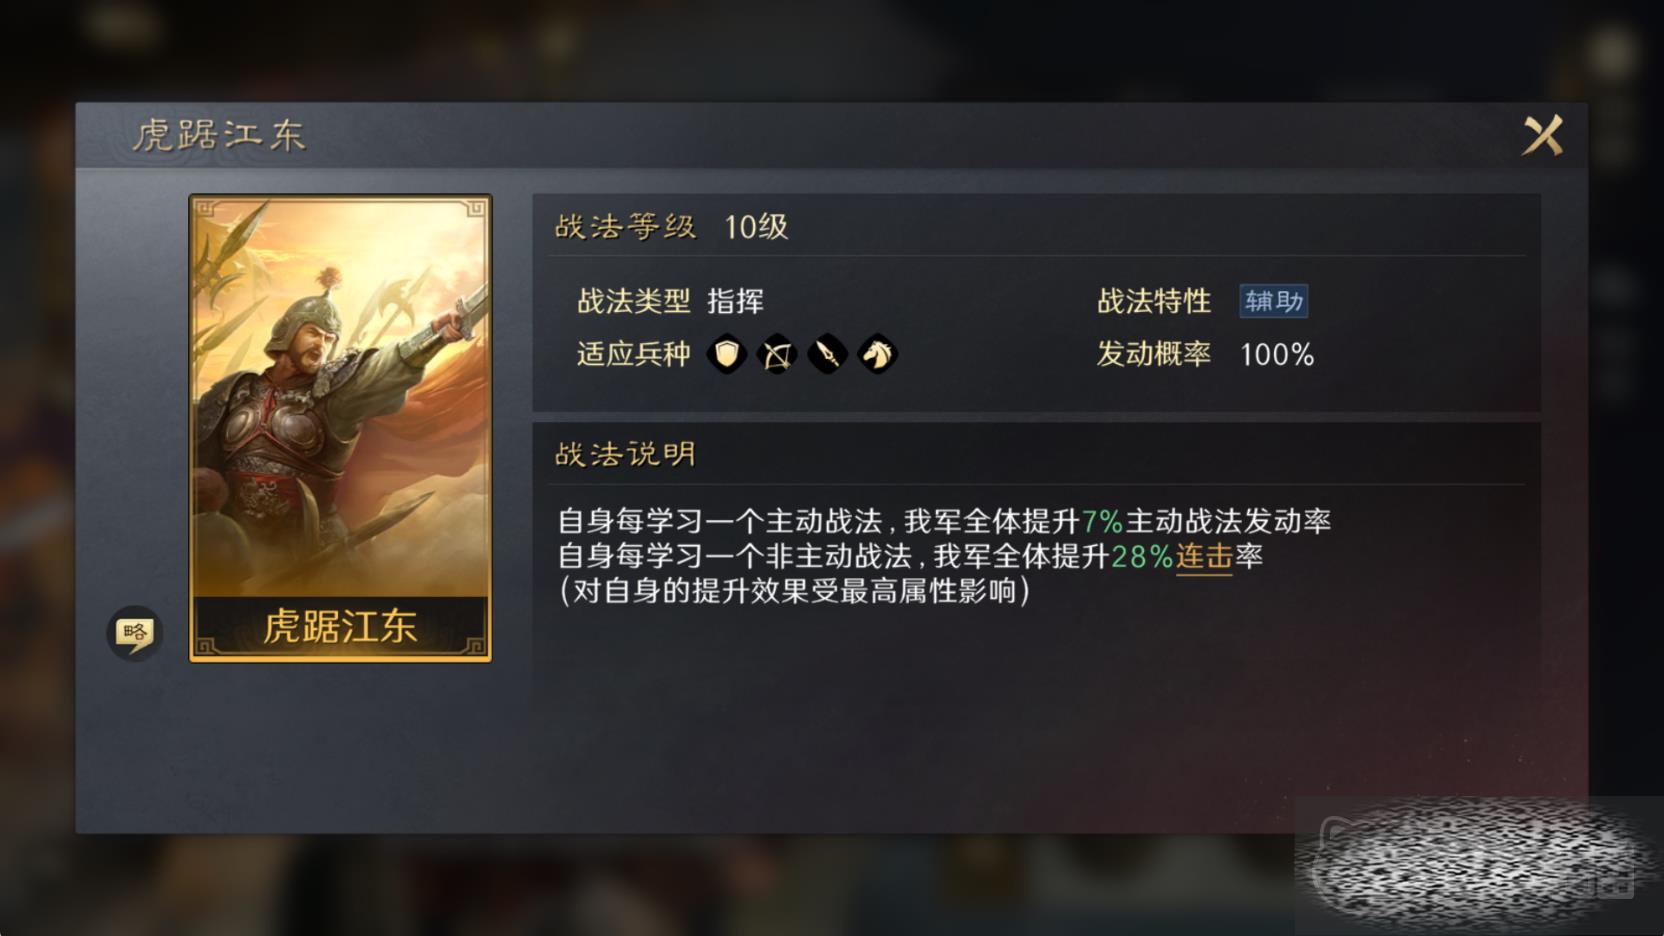Click the 发动概率 100% value
This screenshot has height=936, width=1664.
click(x=1277, y=354)
